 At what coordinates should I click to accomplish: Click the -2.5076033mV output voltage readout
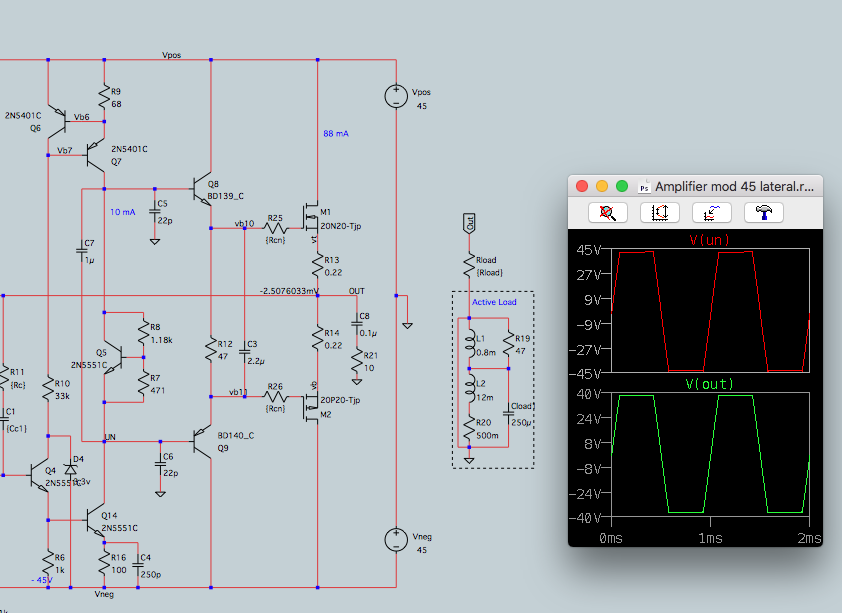pyautogui.click(x=289, y=291)
